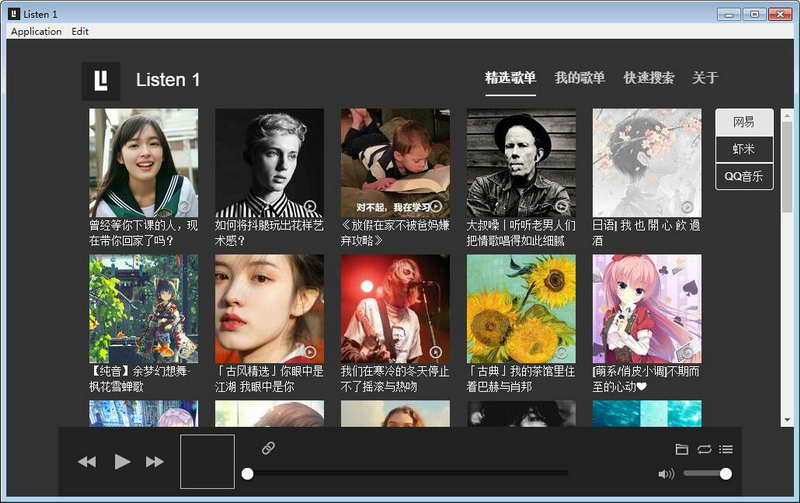Open the Edit menu
This screenshot has height=503, width=800.
(x=80, y=31)
